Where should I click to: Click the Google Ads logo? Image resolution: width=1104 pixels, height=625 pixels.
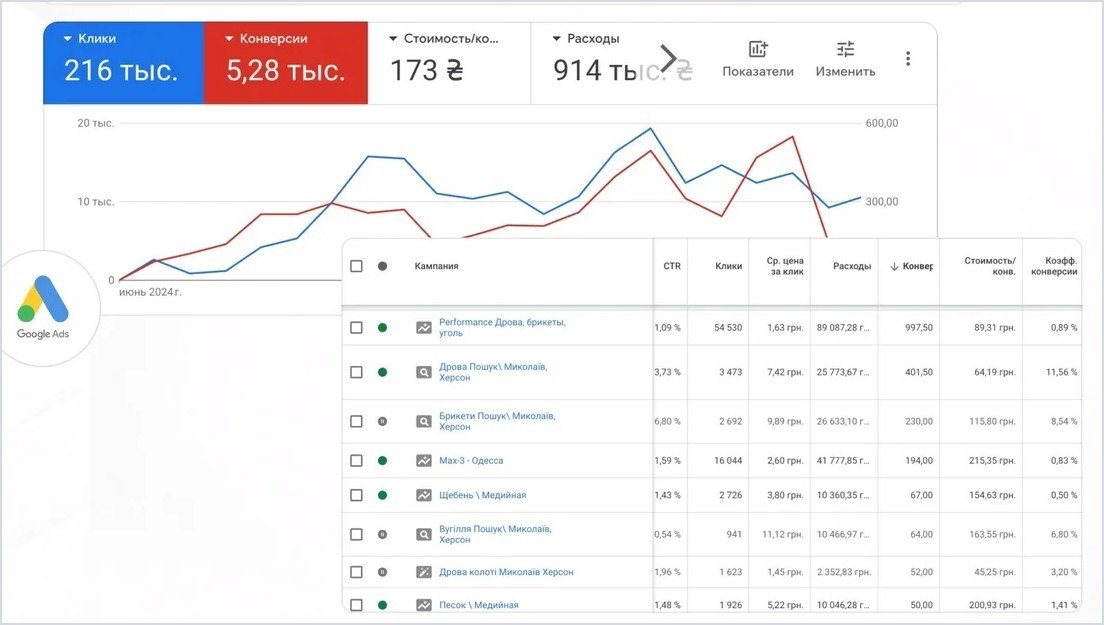point(43,308)
